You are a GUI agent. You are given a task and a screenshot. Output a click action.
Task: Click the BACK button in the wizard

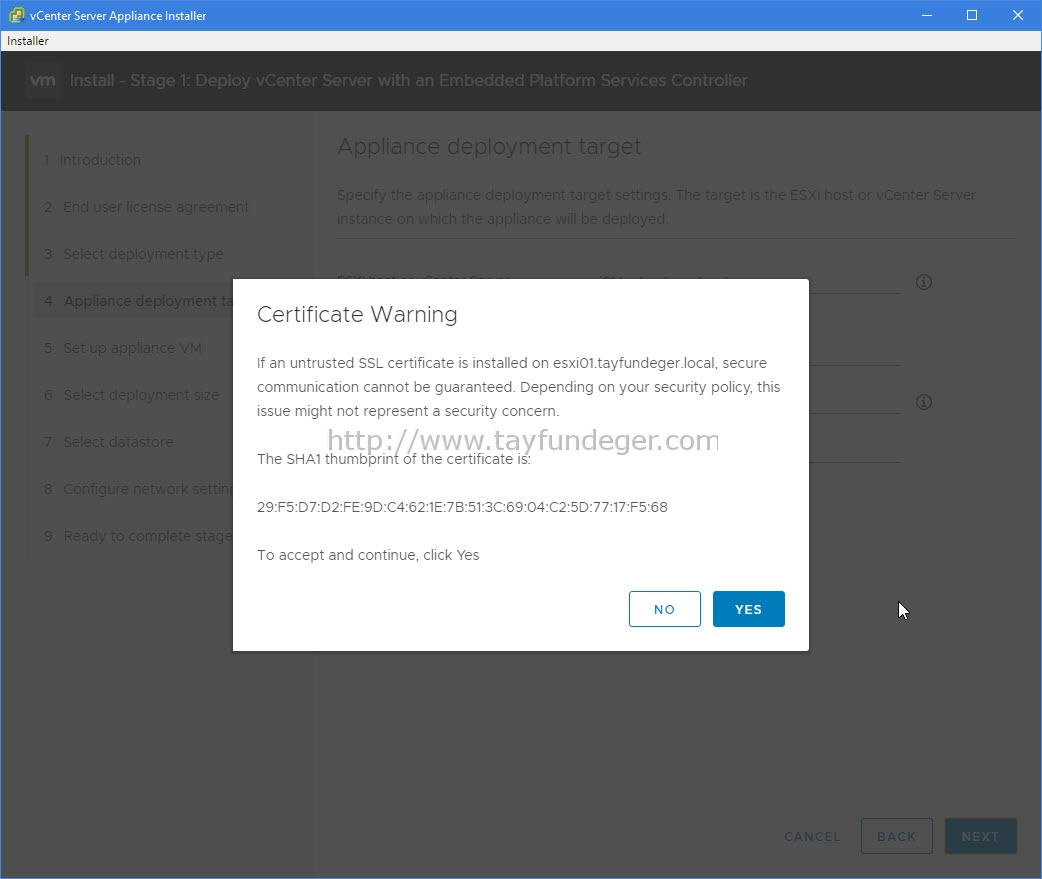[x=896, y=836]
